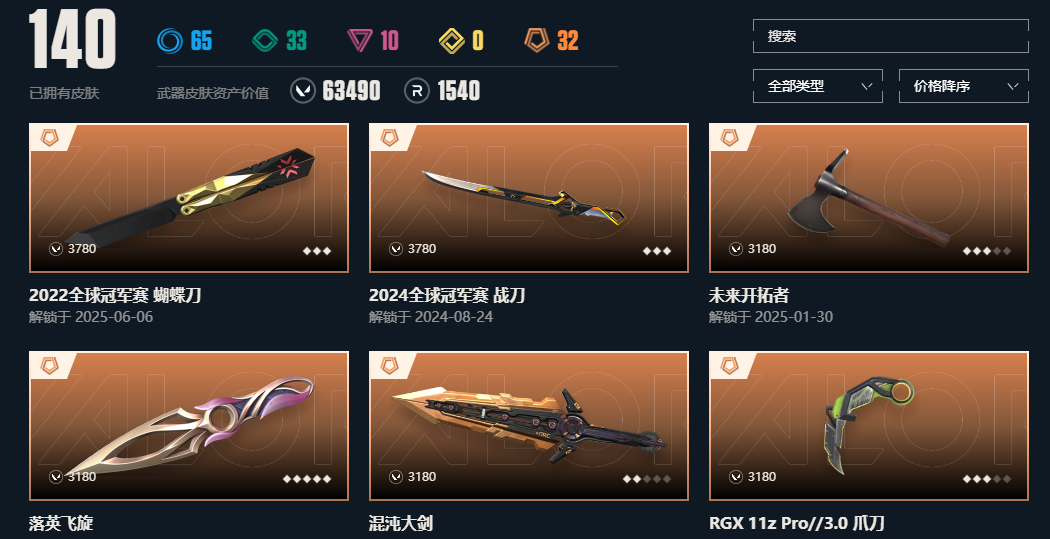Click the blue Select tier icon showing 65
Viewport: 1050px width, 539px height.
pyautogui.click(x=169, y=40)
